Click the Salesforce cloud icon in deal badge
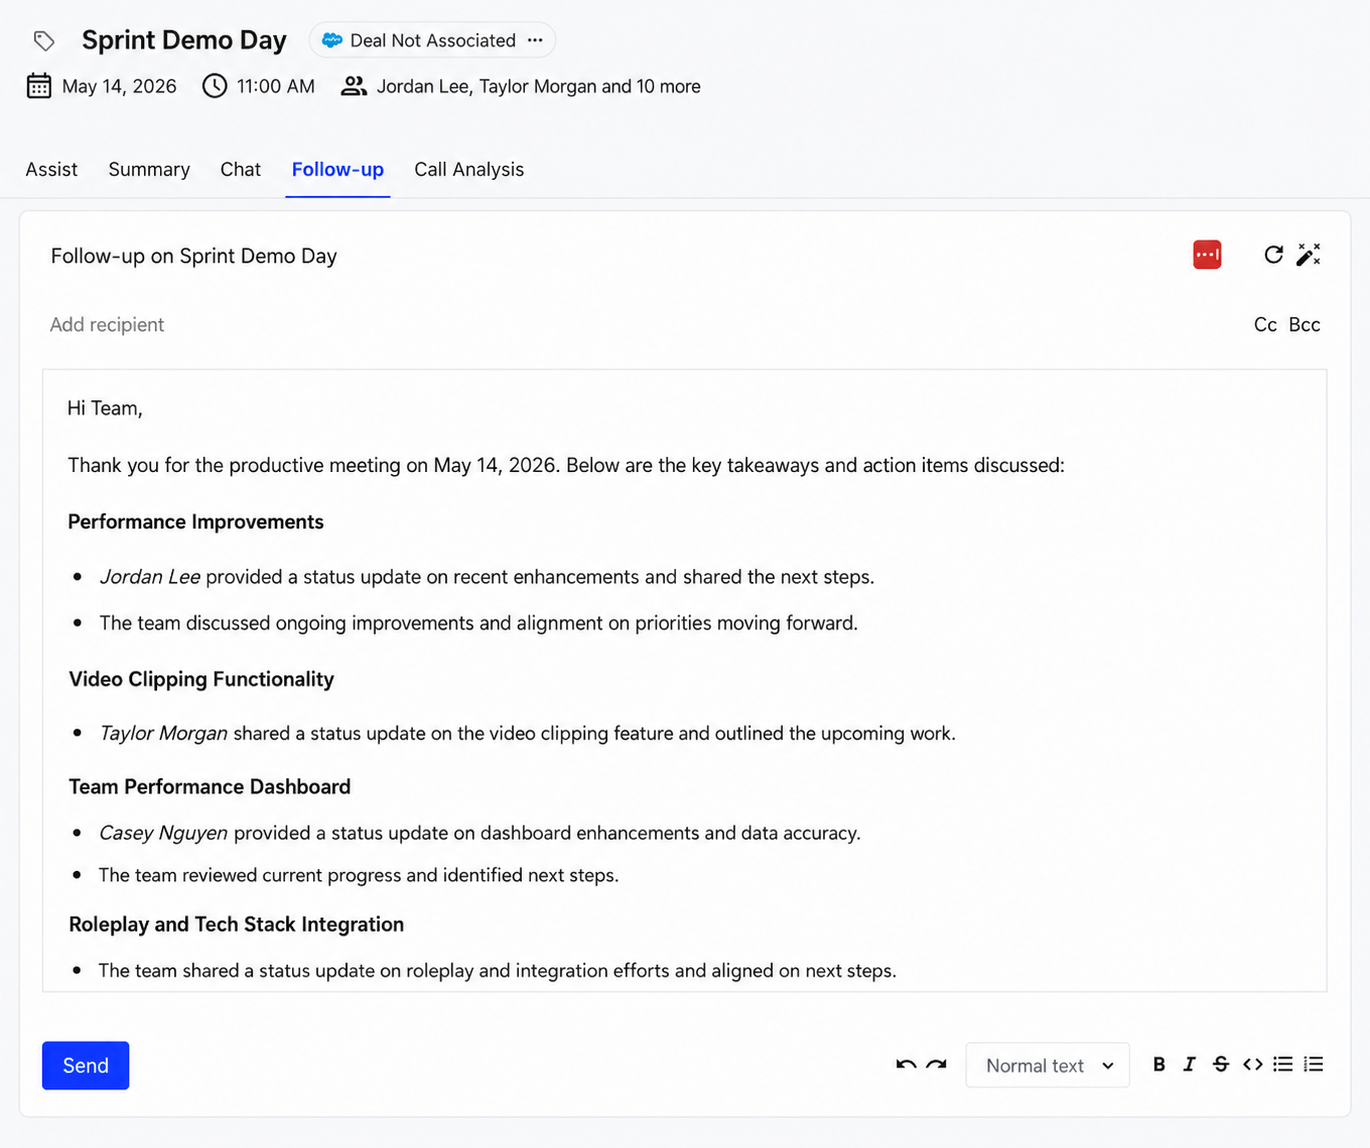The width and height of the screenshot is (1370, 1148). [x=332, y=40]
